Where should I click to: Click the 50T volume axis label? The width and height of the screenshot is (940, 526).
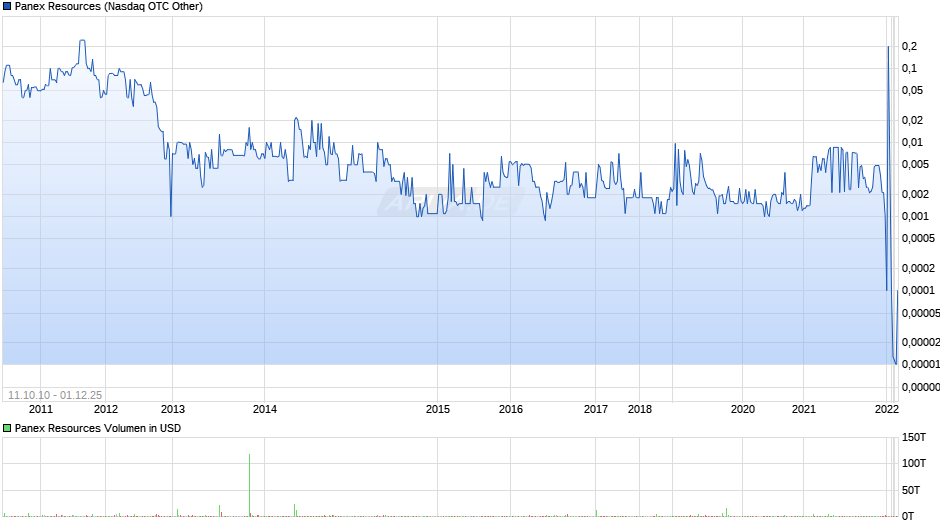tap(911, 490)
